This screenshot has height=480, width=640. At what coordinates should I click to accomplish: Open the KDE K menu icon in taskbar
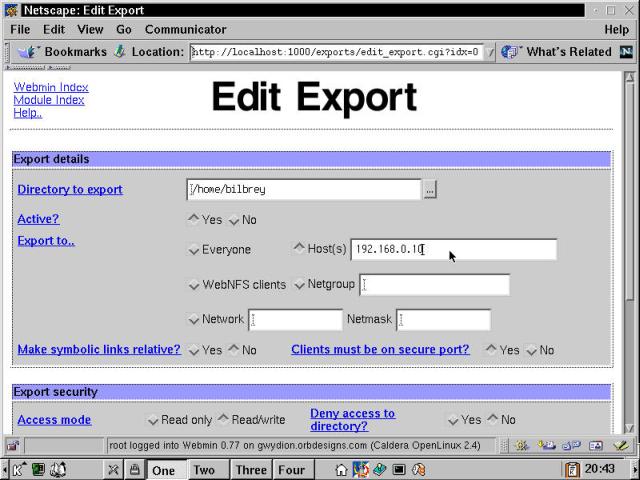[17, 469]
